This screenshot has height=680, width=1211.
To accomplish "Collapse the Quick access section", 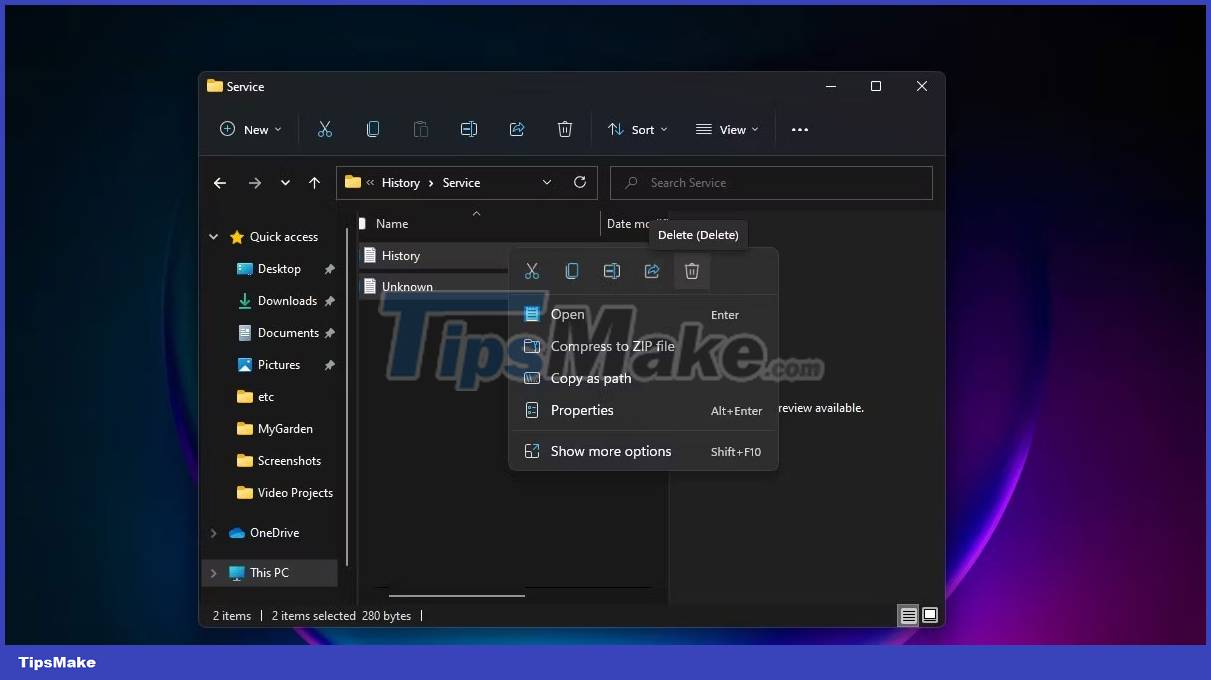I will pos(213,237).
